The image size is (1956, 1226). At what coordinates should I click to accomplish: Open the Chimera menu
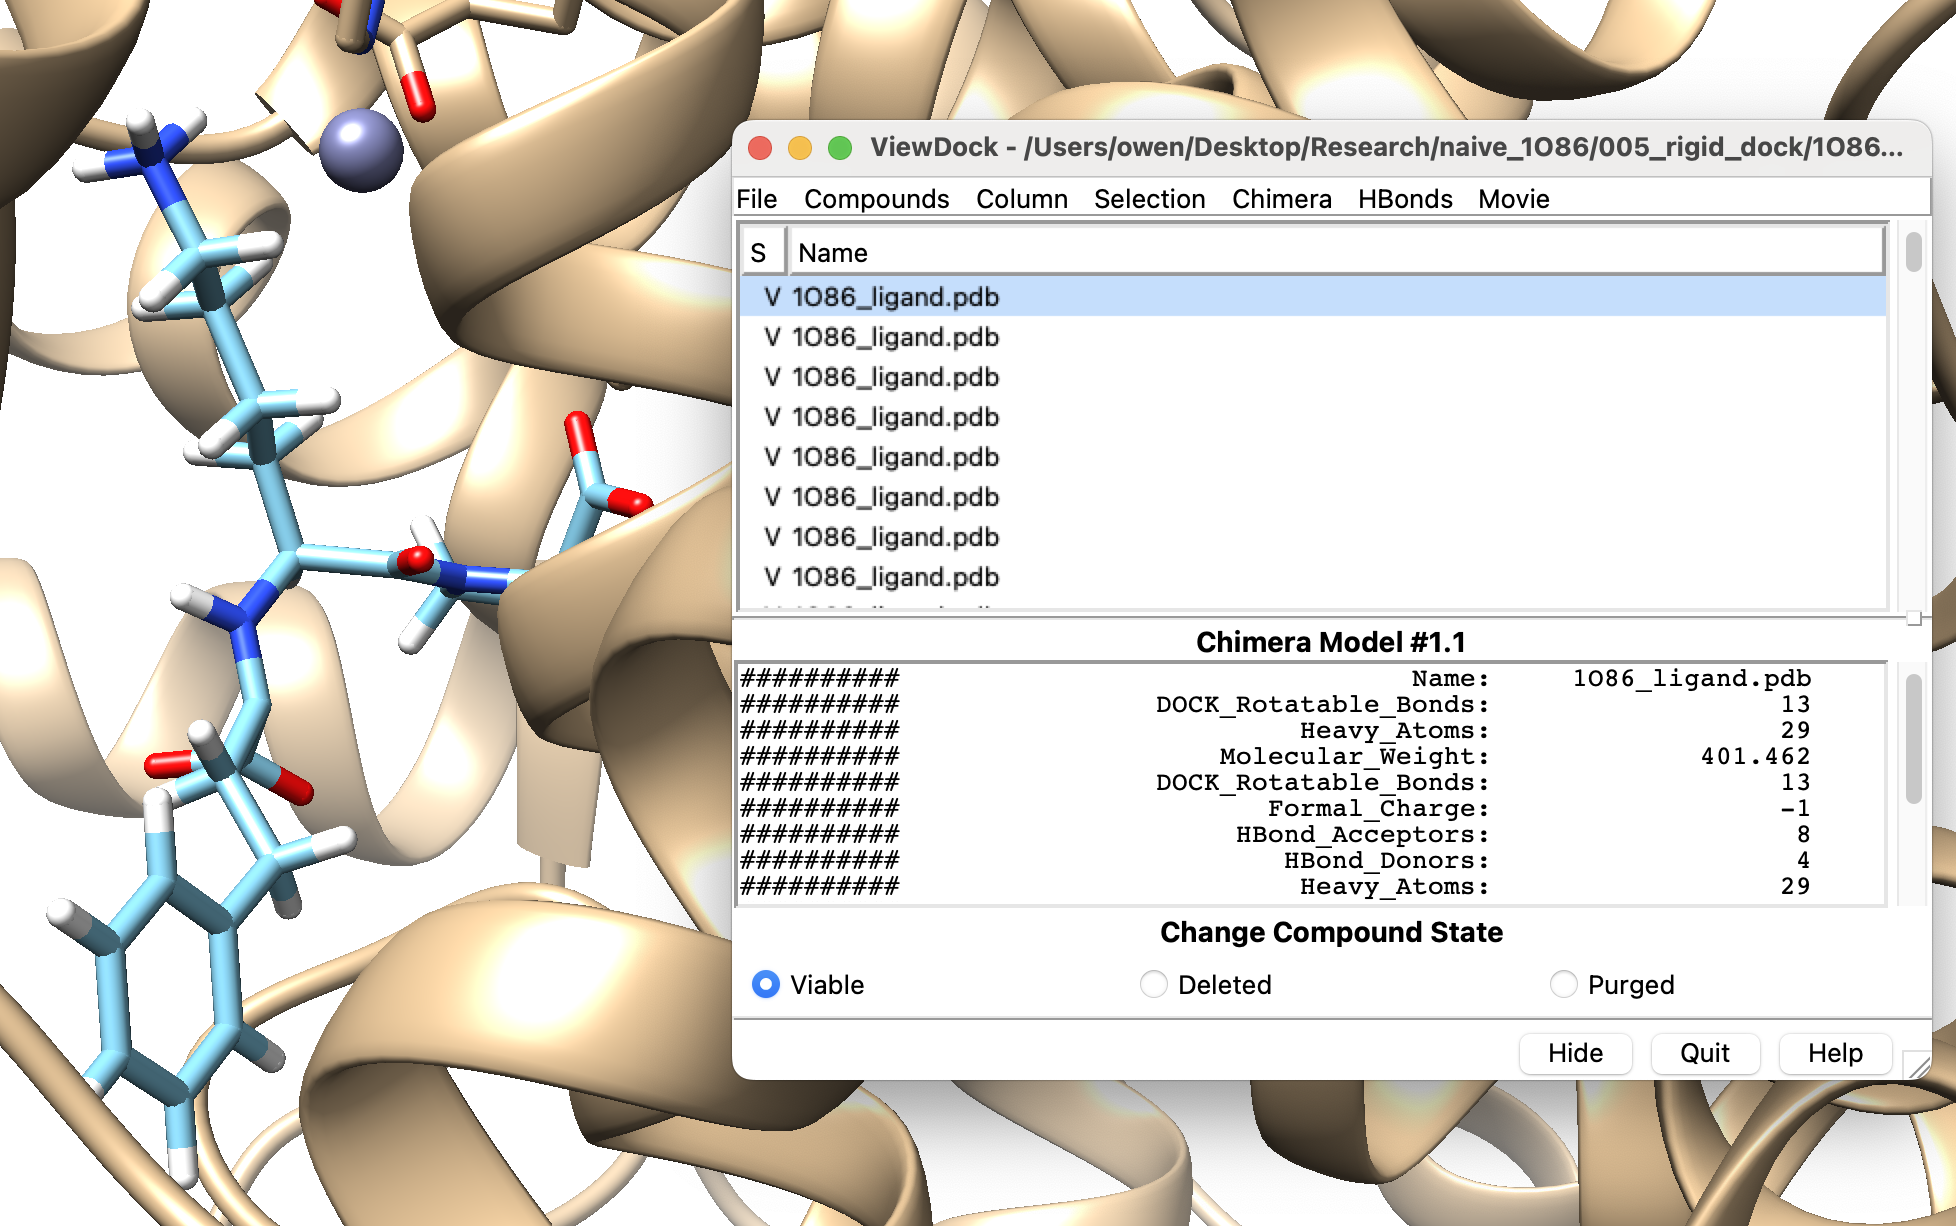click(1281, 199)
